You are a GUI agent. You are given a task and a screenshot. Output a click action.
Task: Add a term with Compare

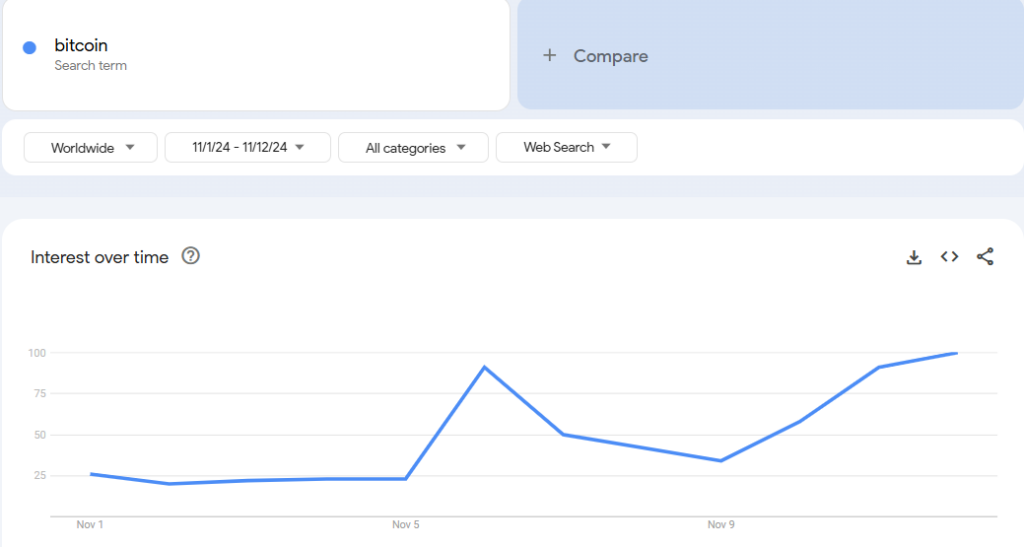771,55
